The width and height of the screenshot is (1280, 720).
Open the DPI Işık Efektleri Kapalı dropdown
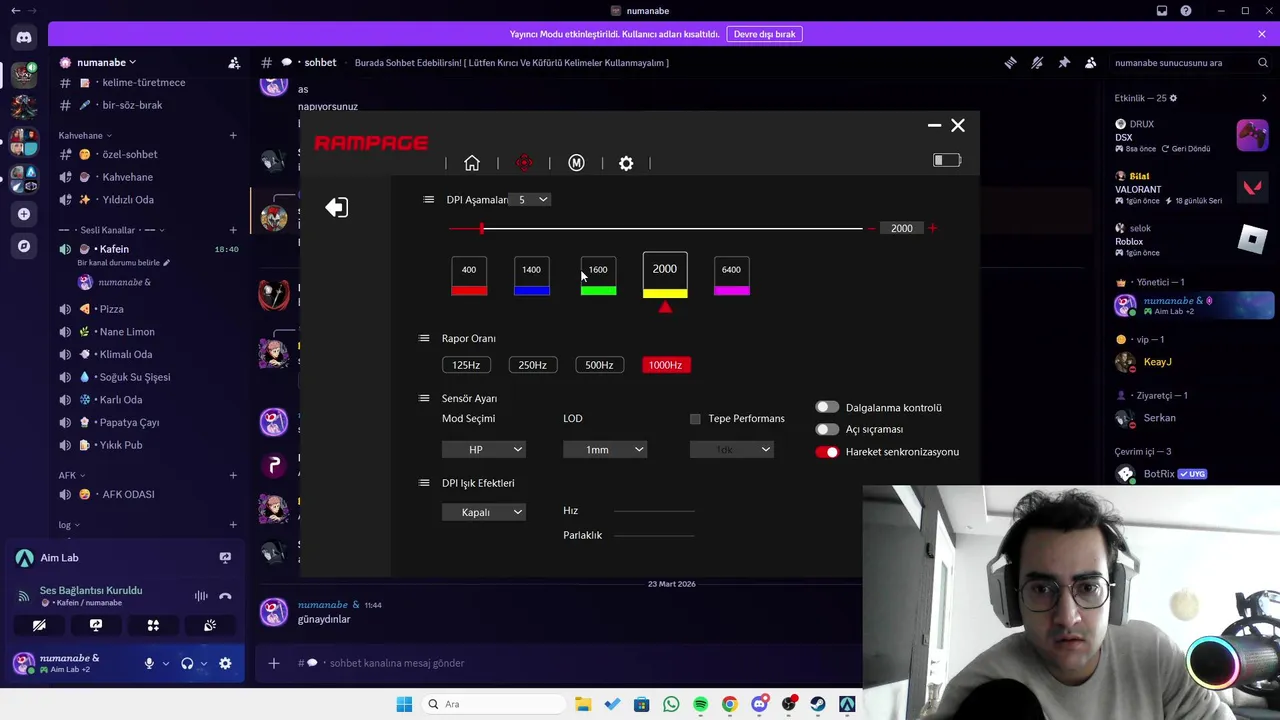[x=484, y=512]
